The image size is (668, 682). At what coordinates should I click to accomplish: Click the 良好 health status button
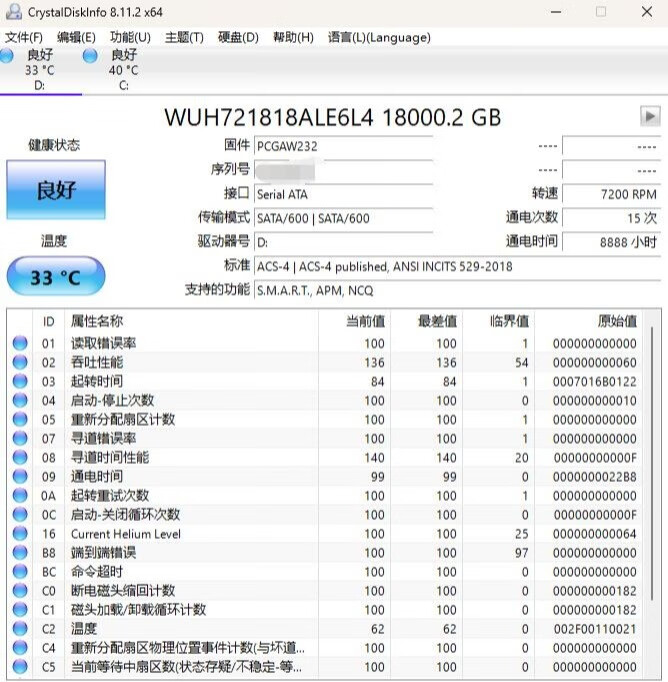point(56,190)
